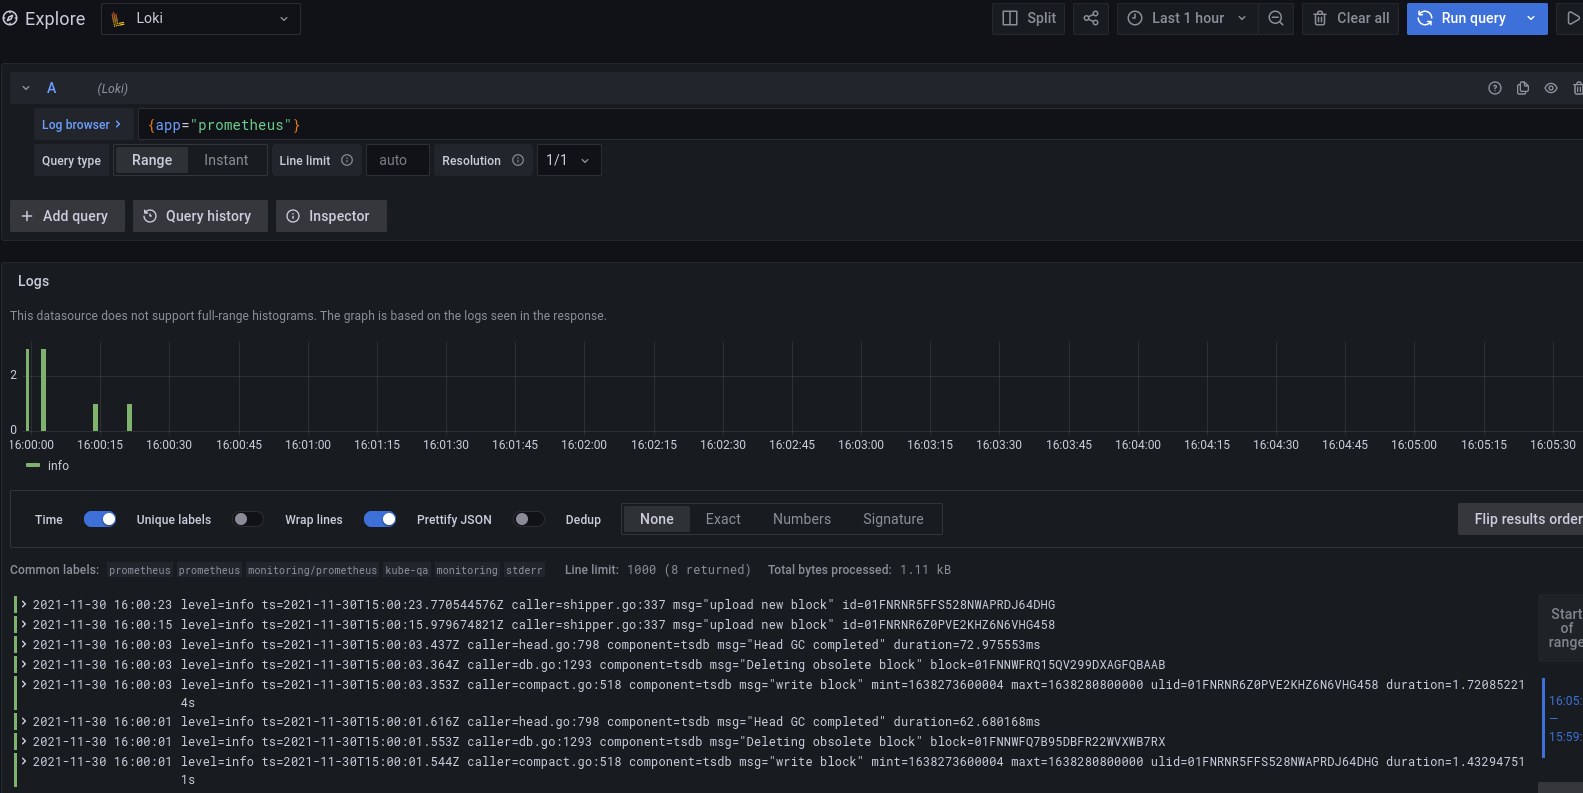Click Flip results order button
Screen dimensions: 1583x793
pyautogui.click(x=1521, y=519)
